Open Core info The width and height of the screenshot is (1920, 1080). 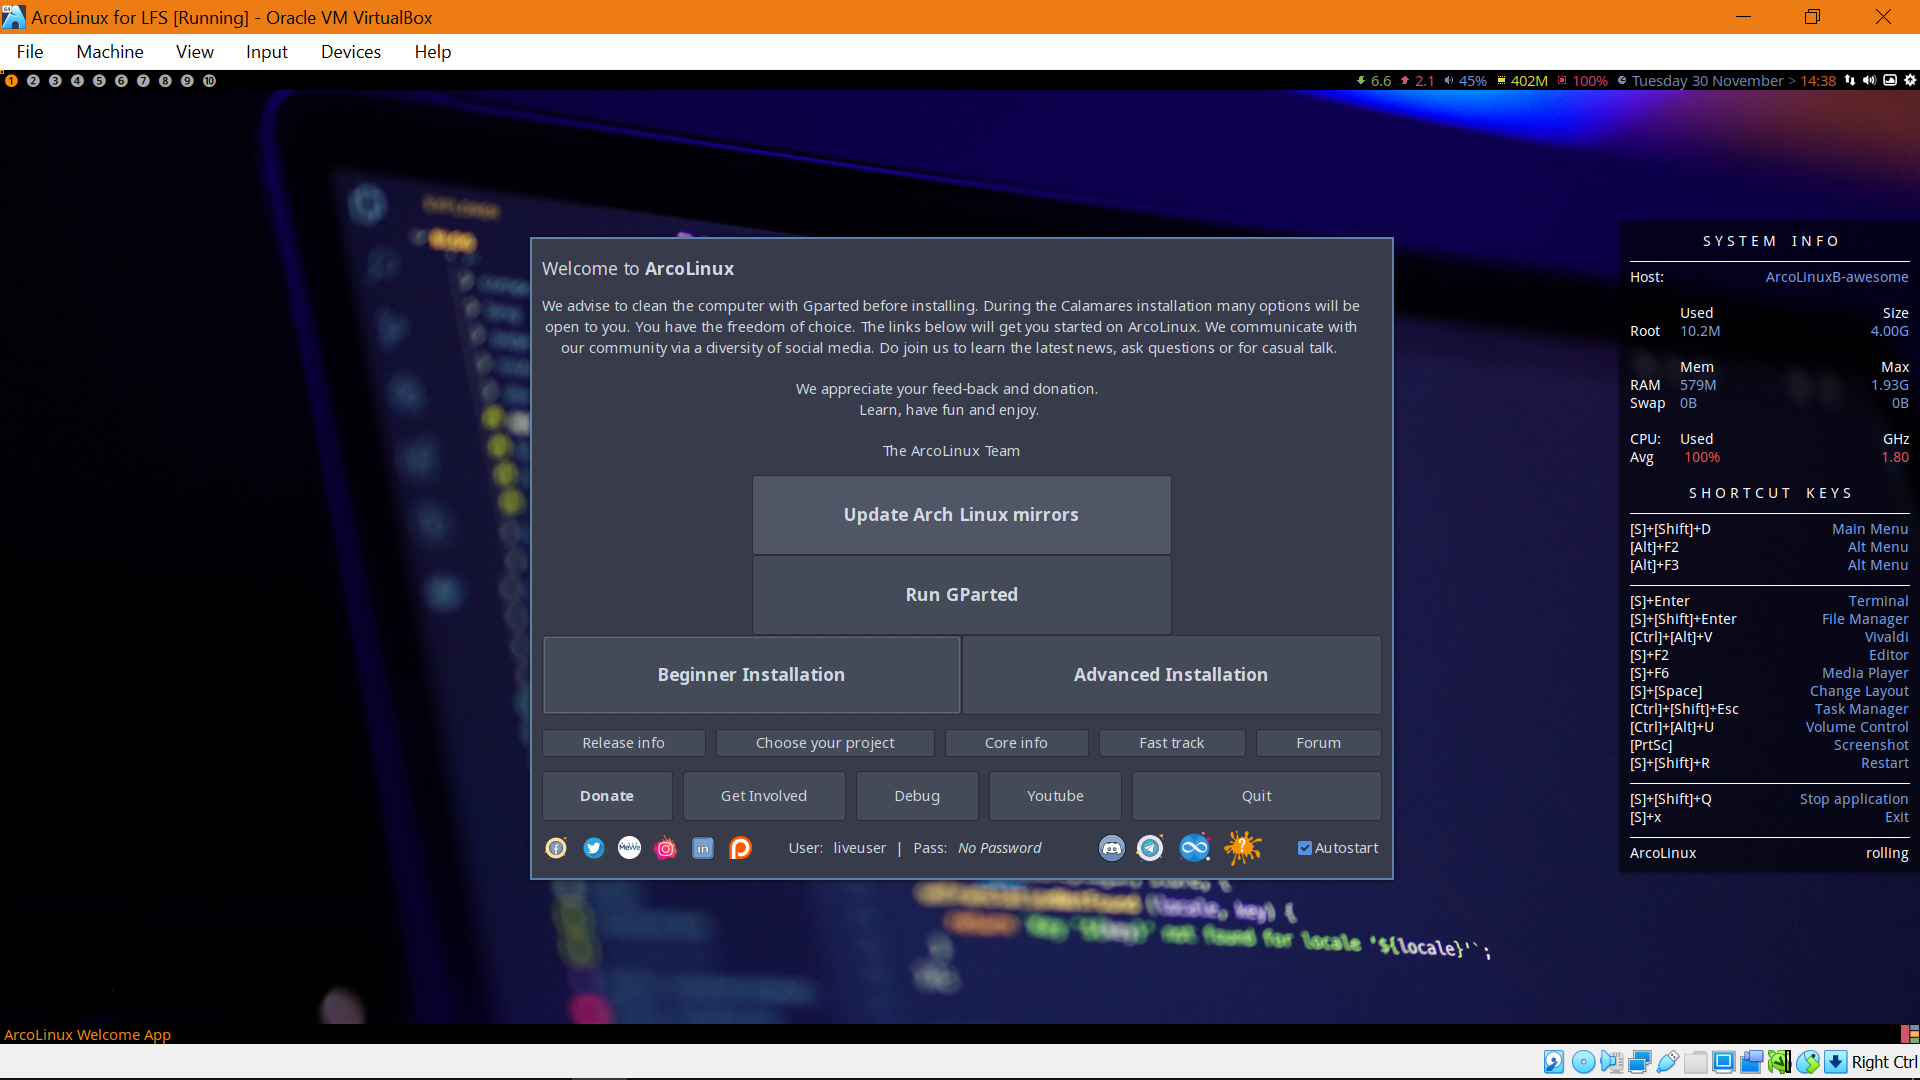coord(1016,743)
